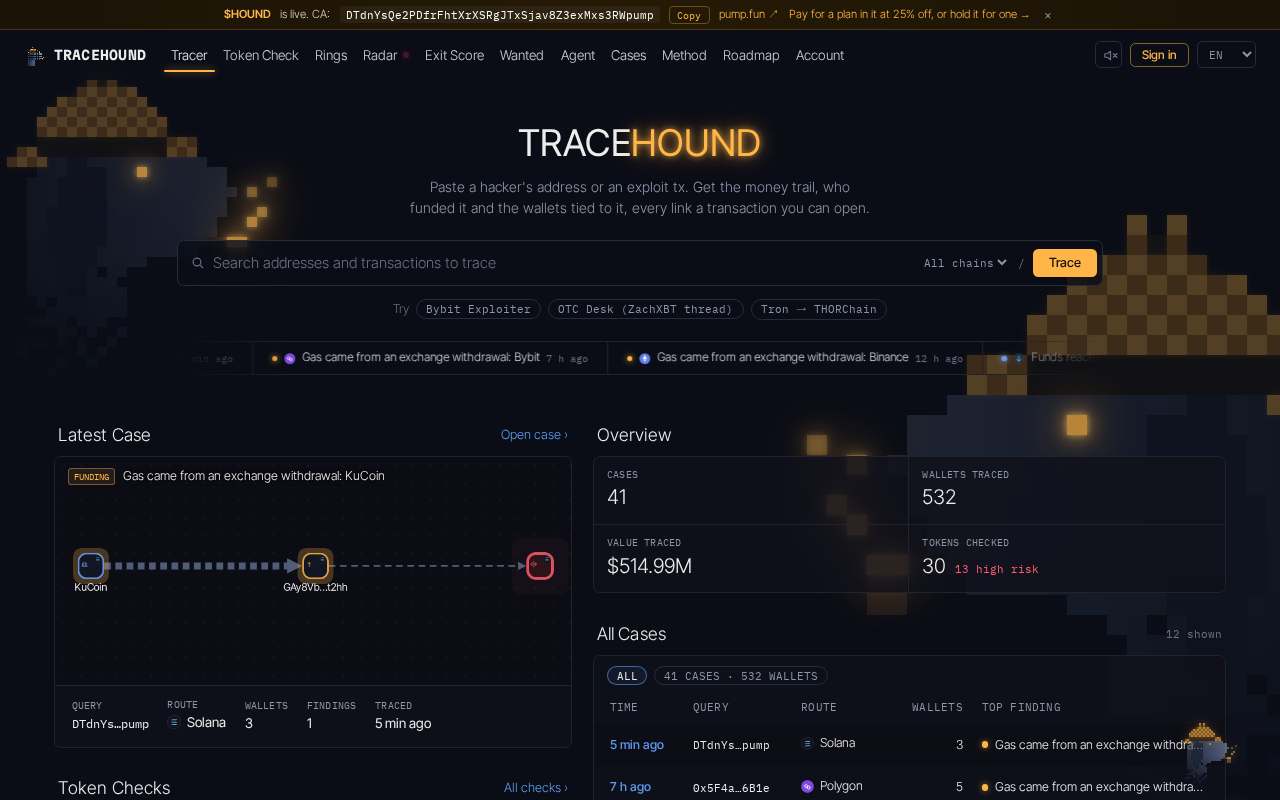Click the chain icon beside the Bybit ticker item
The height and width of the screenshot is (800, 1280).
coord(290,358)
